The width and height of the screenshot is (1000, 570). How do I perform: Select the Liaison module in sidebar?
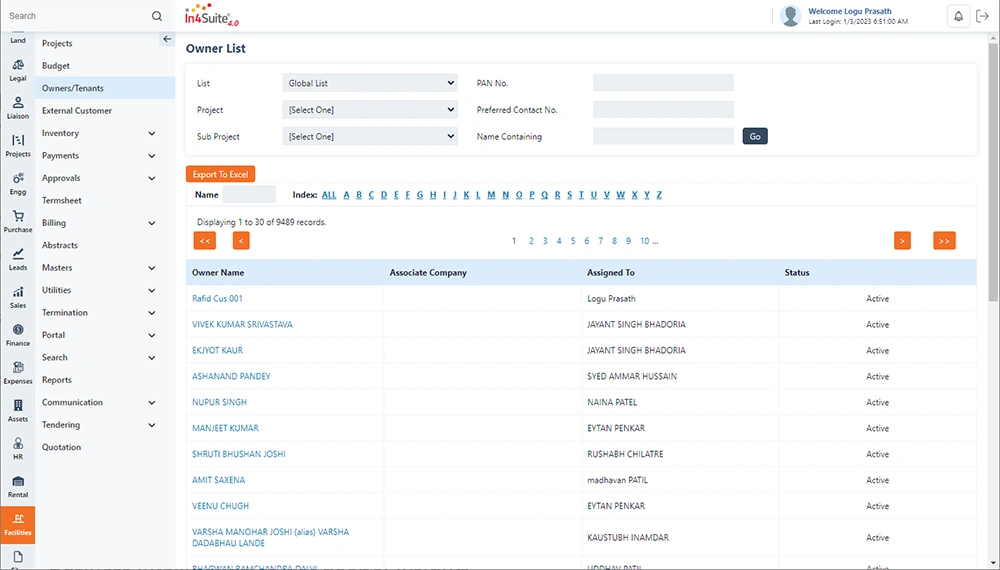(18, 107)
